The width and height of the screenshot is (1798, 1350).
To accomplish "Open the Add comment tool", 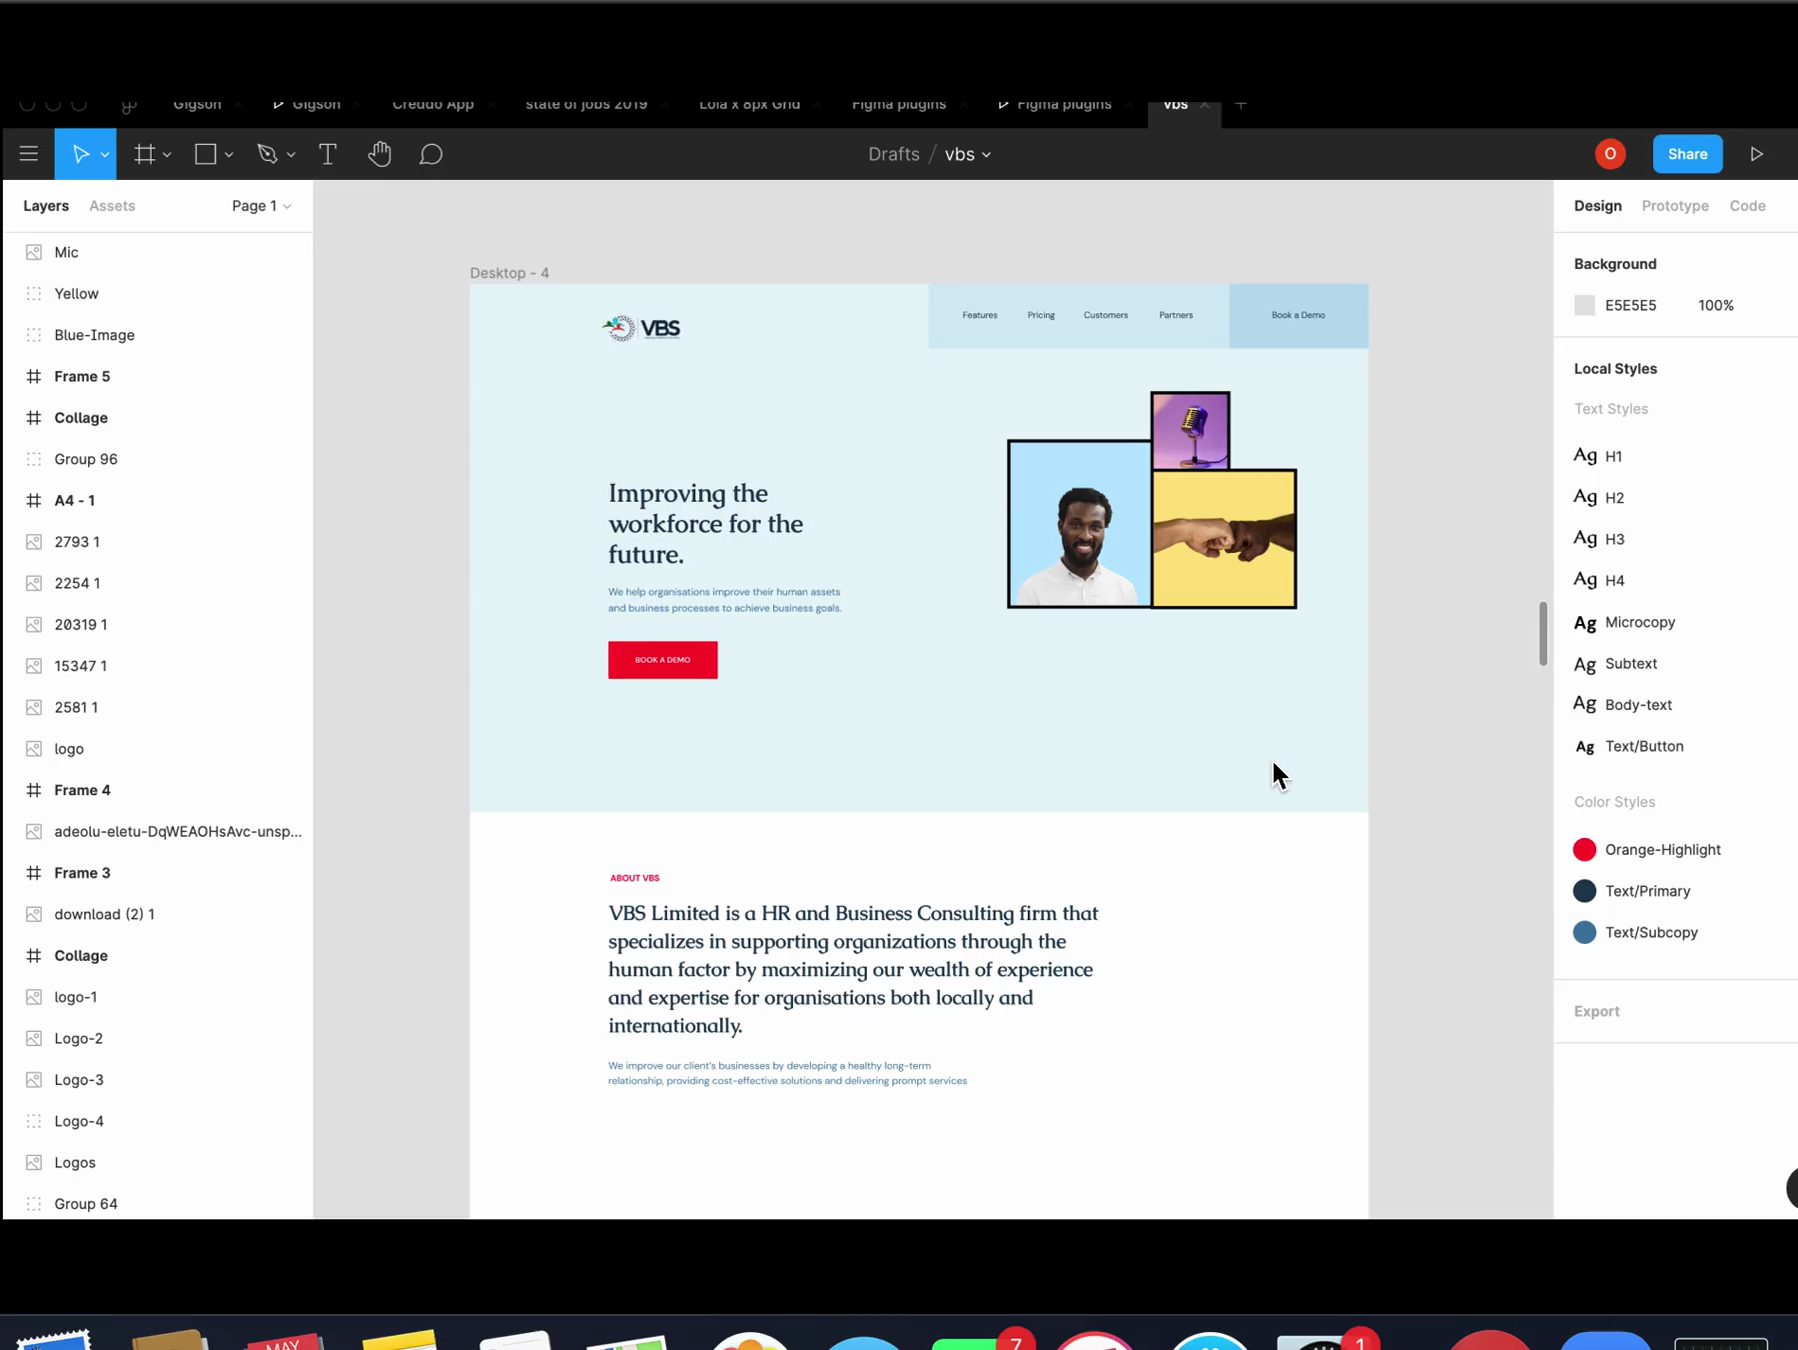I will coord(430,153).
